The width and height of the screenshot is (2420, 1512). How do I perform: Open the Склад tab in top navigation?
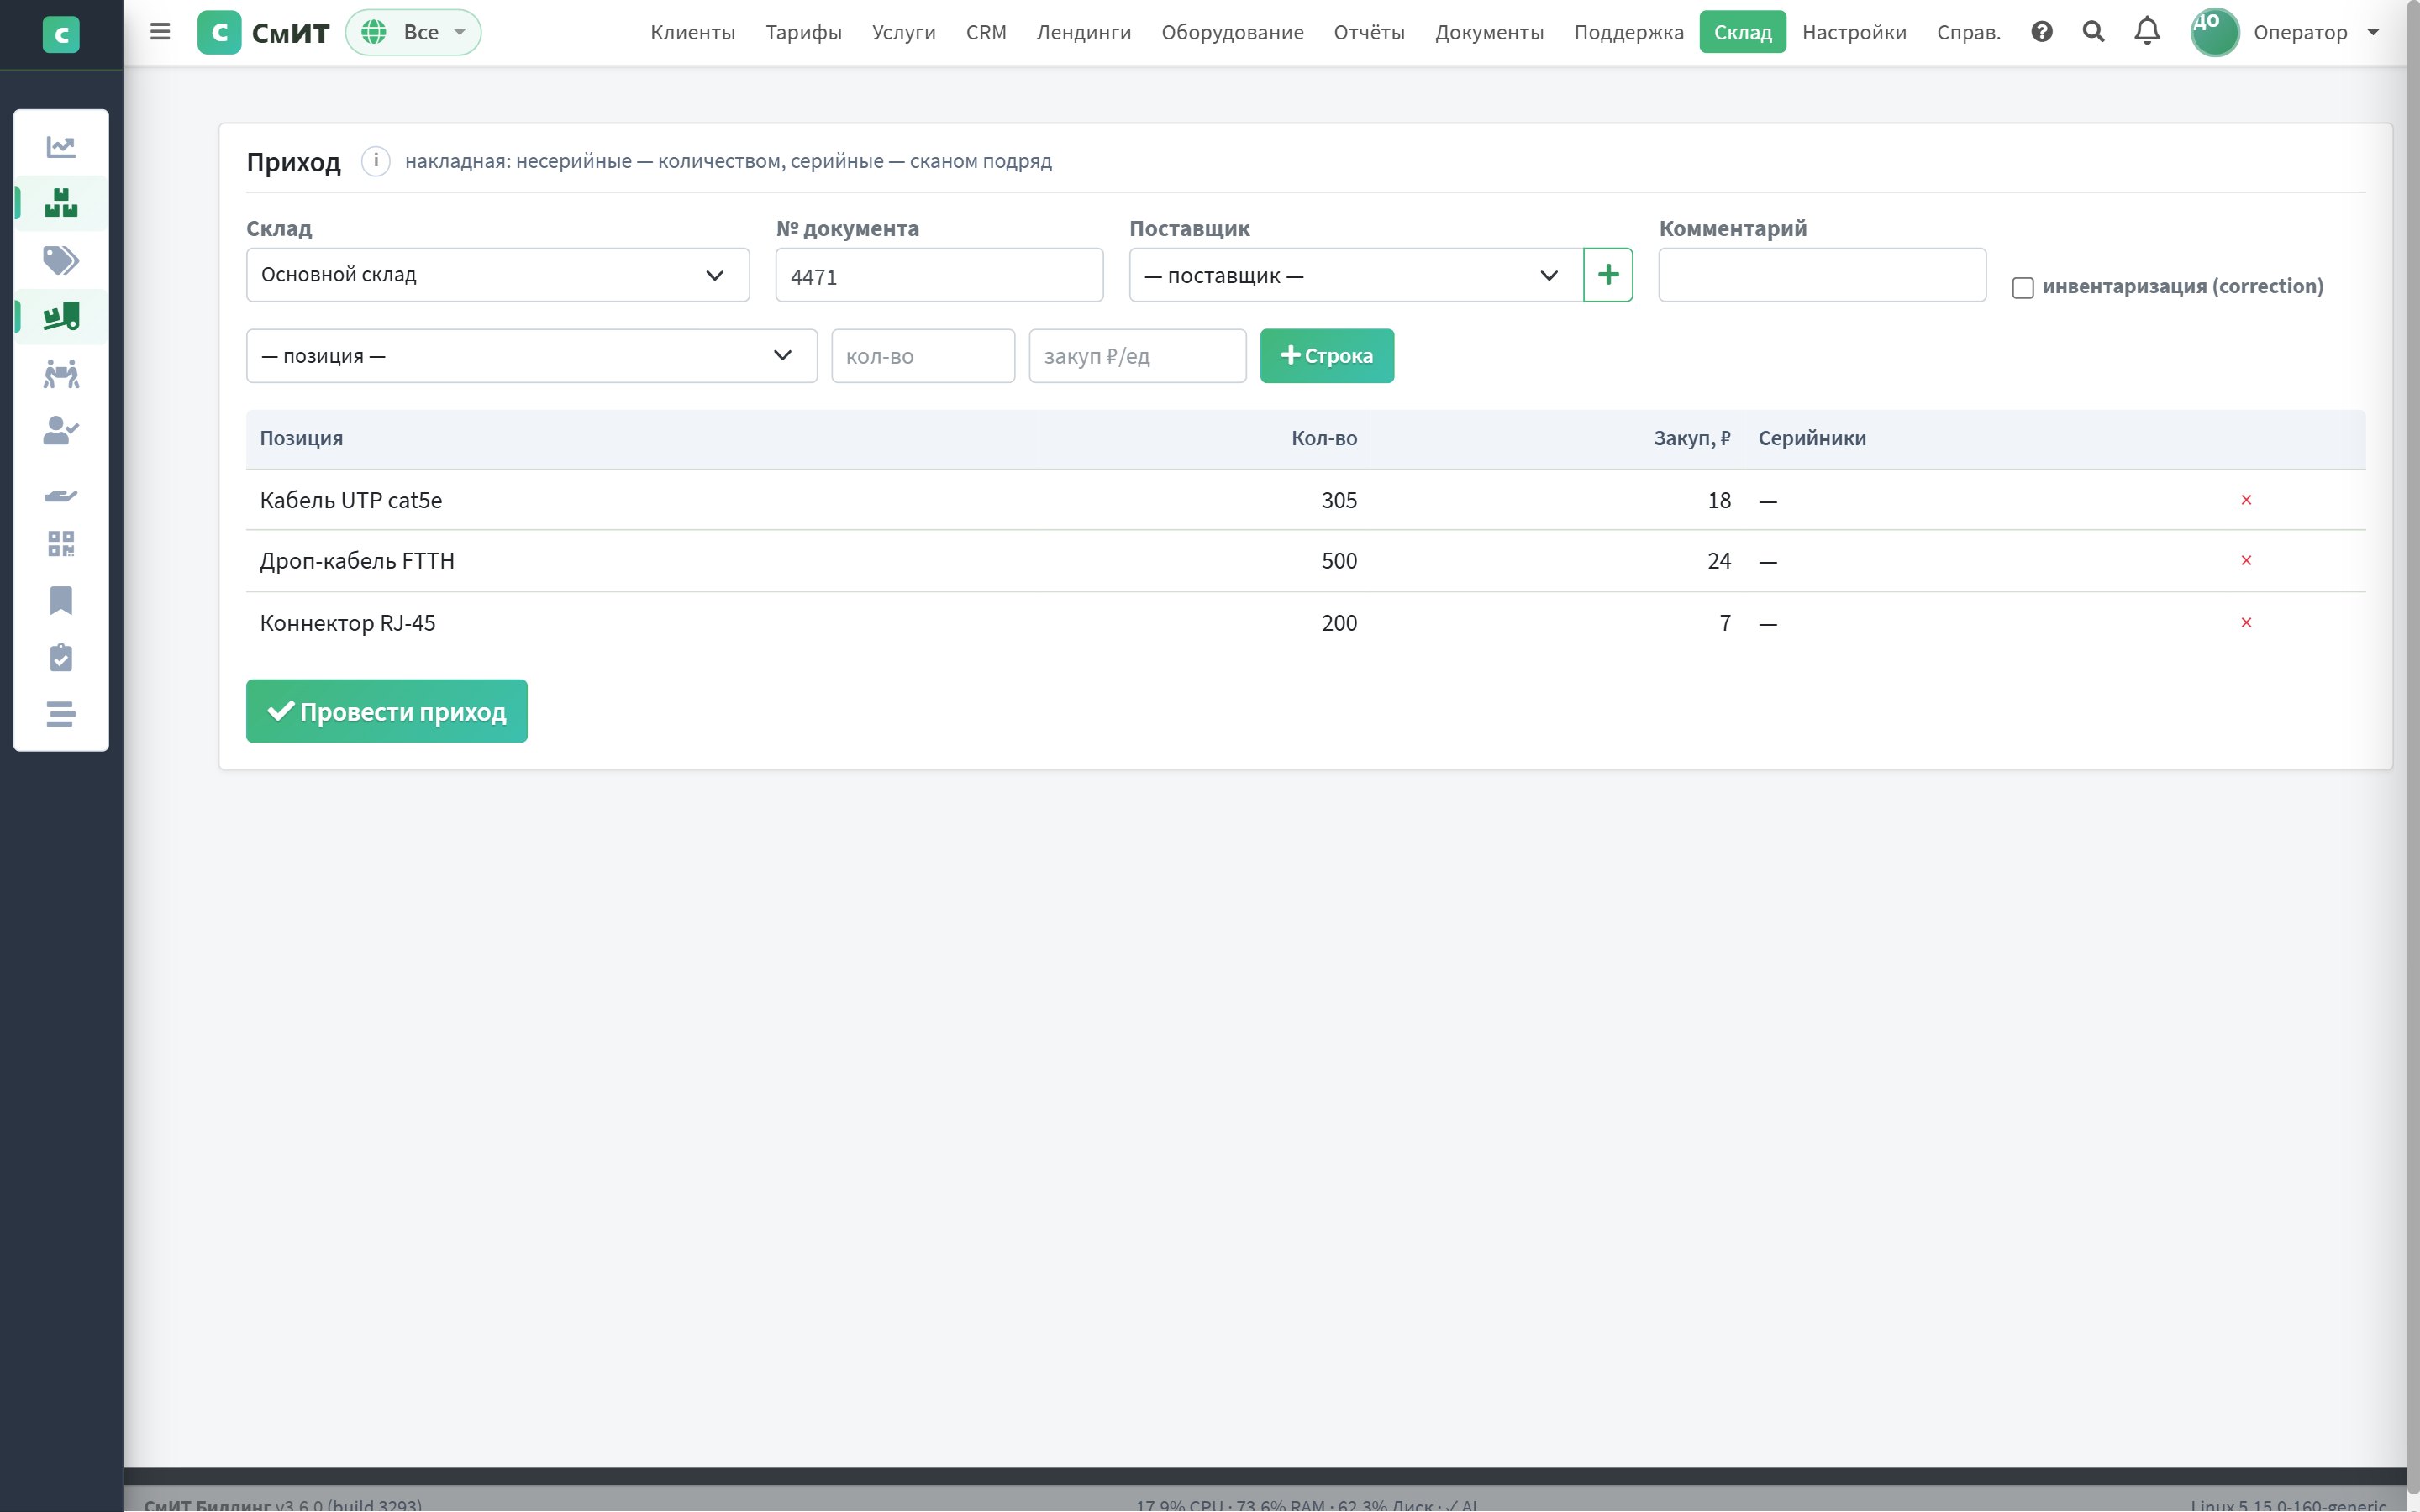coord(1742,32)
